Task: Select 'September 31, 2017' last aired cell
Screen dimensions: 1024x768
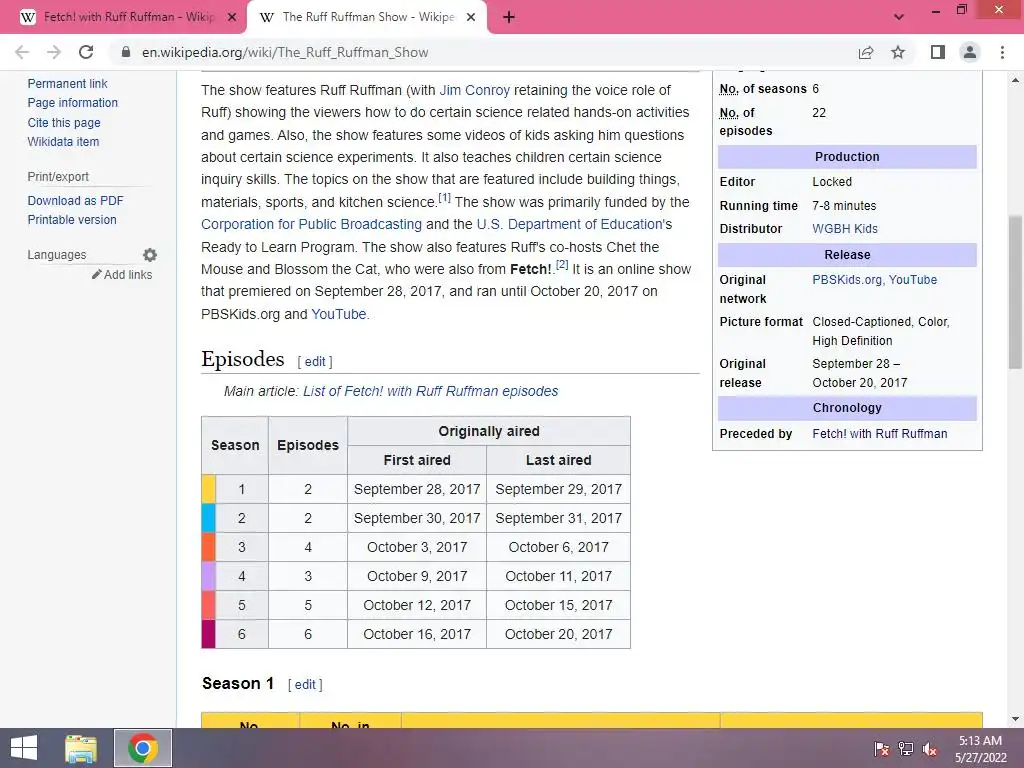Action: (558, 518)
